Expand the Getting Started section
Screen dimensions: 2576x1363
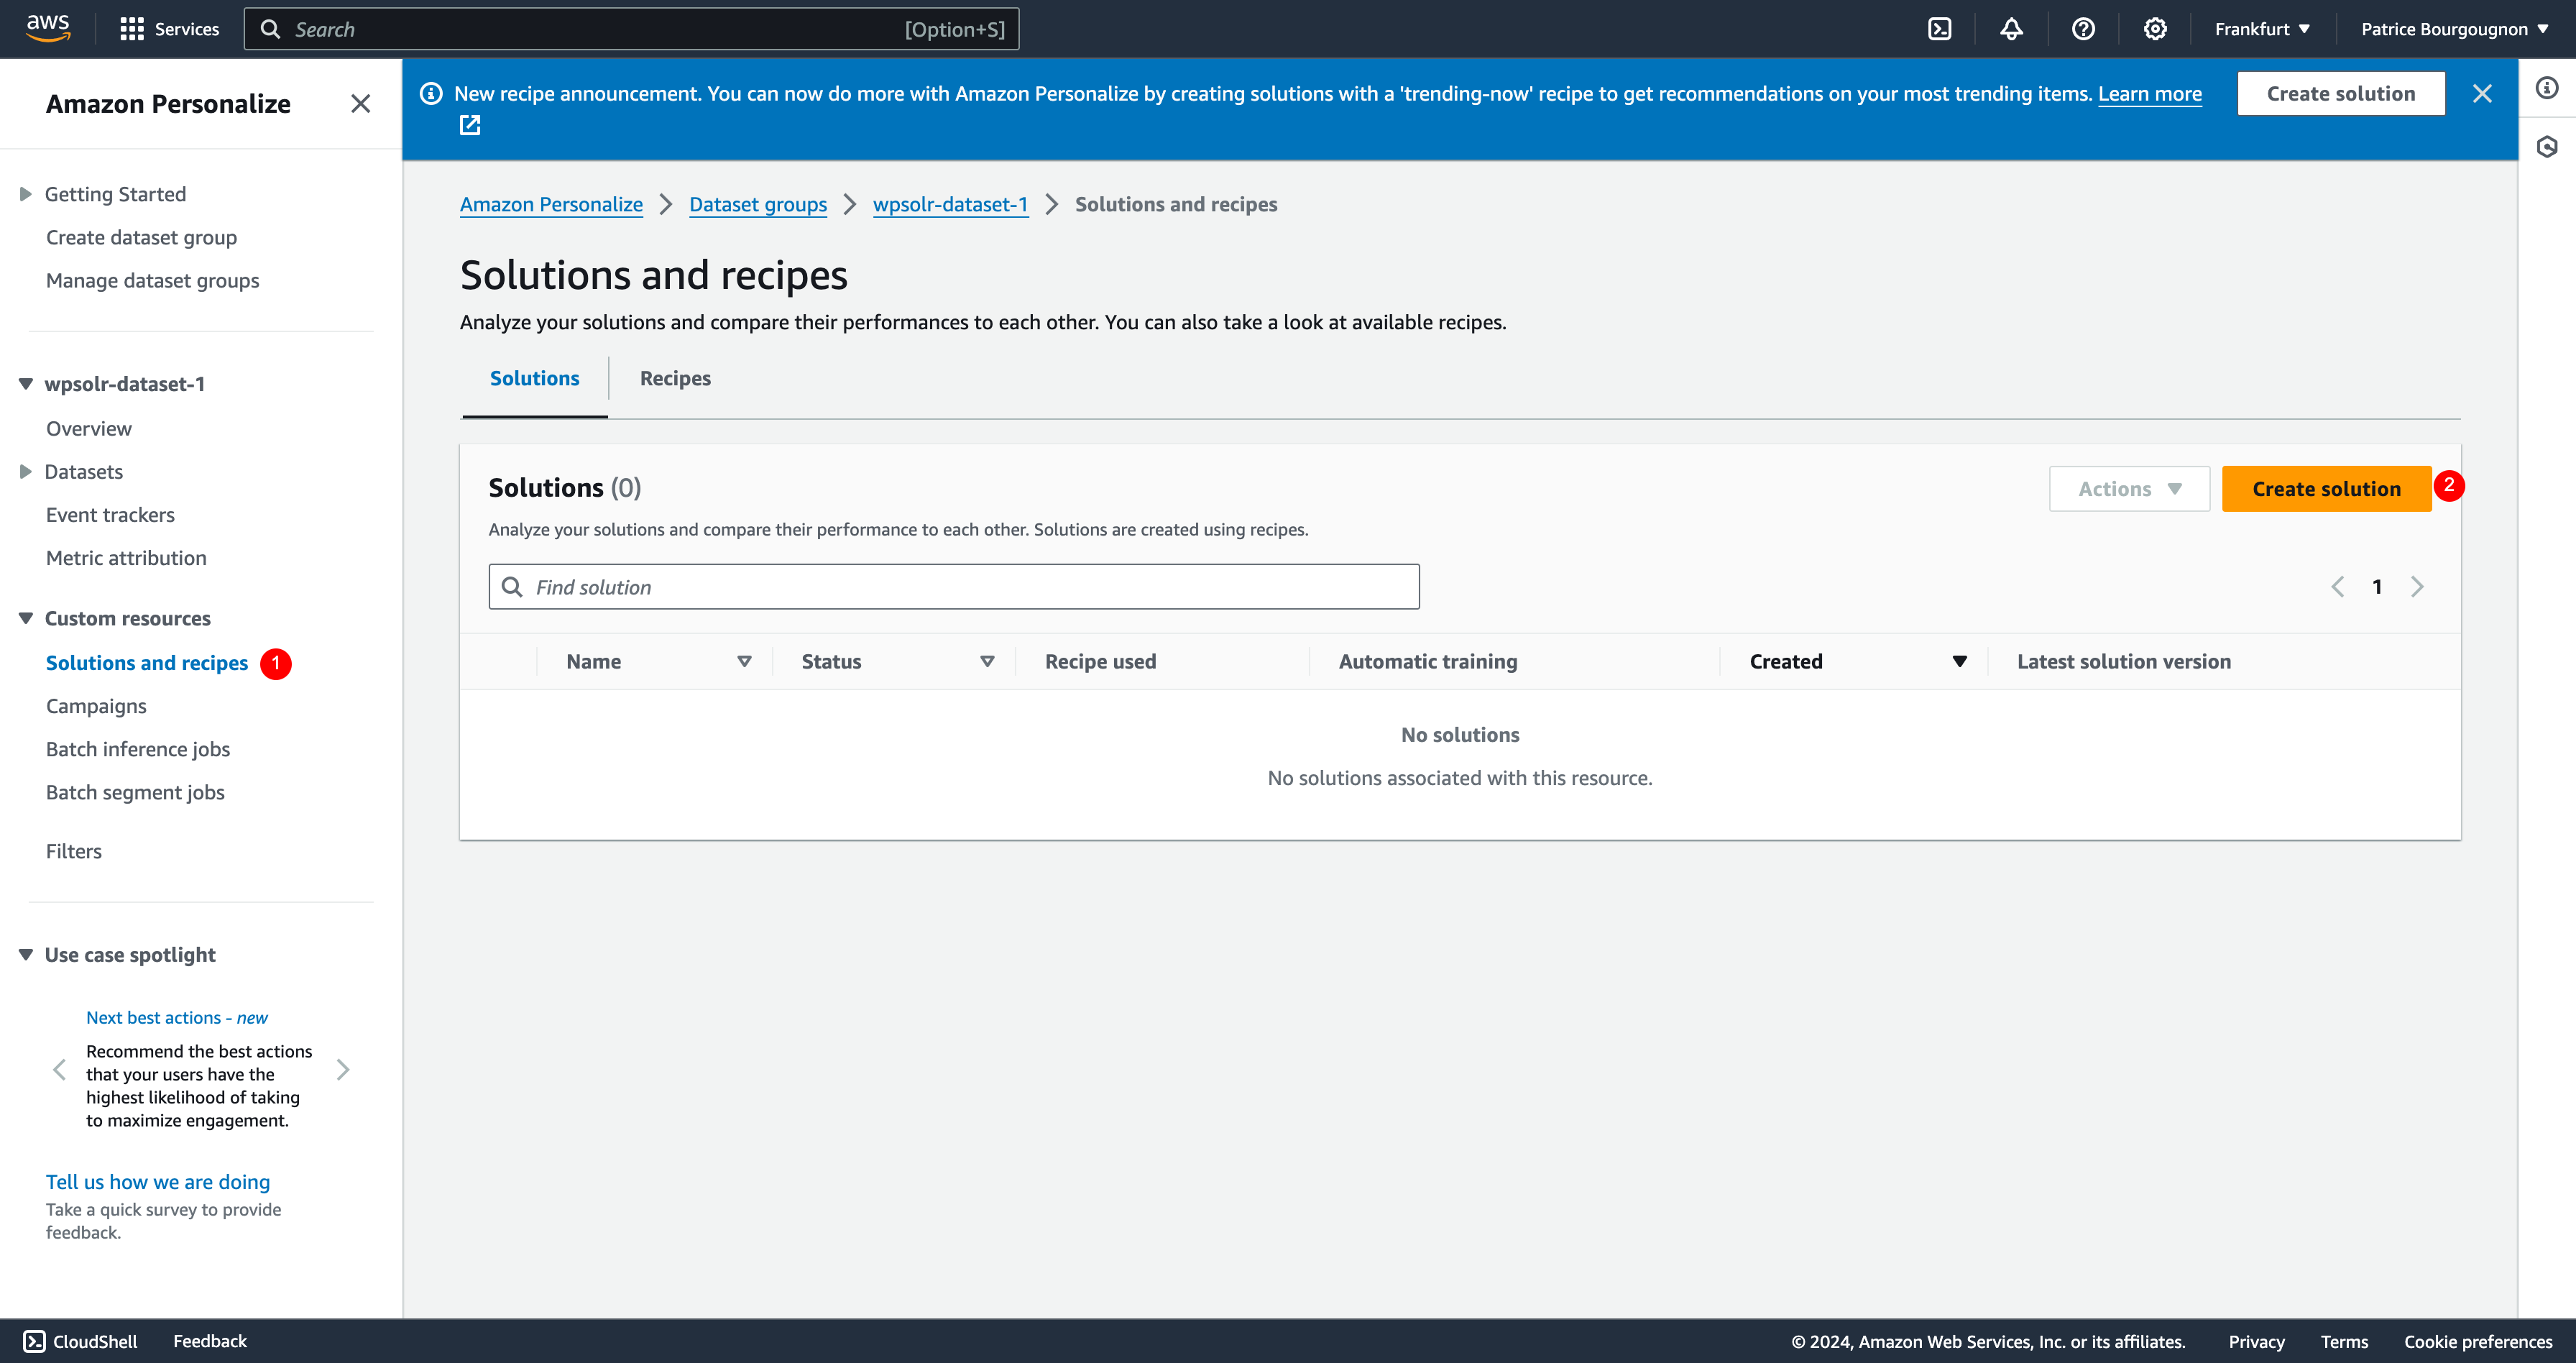(26, 194)
